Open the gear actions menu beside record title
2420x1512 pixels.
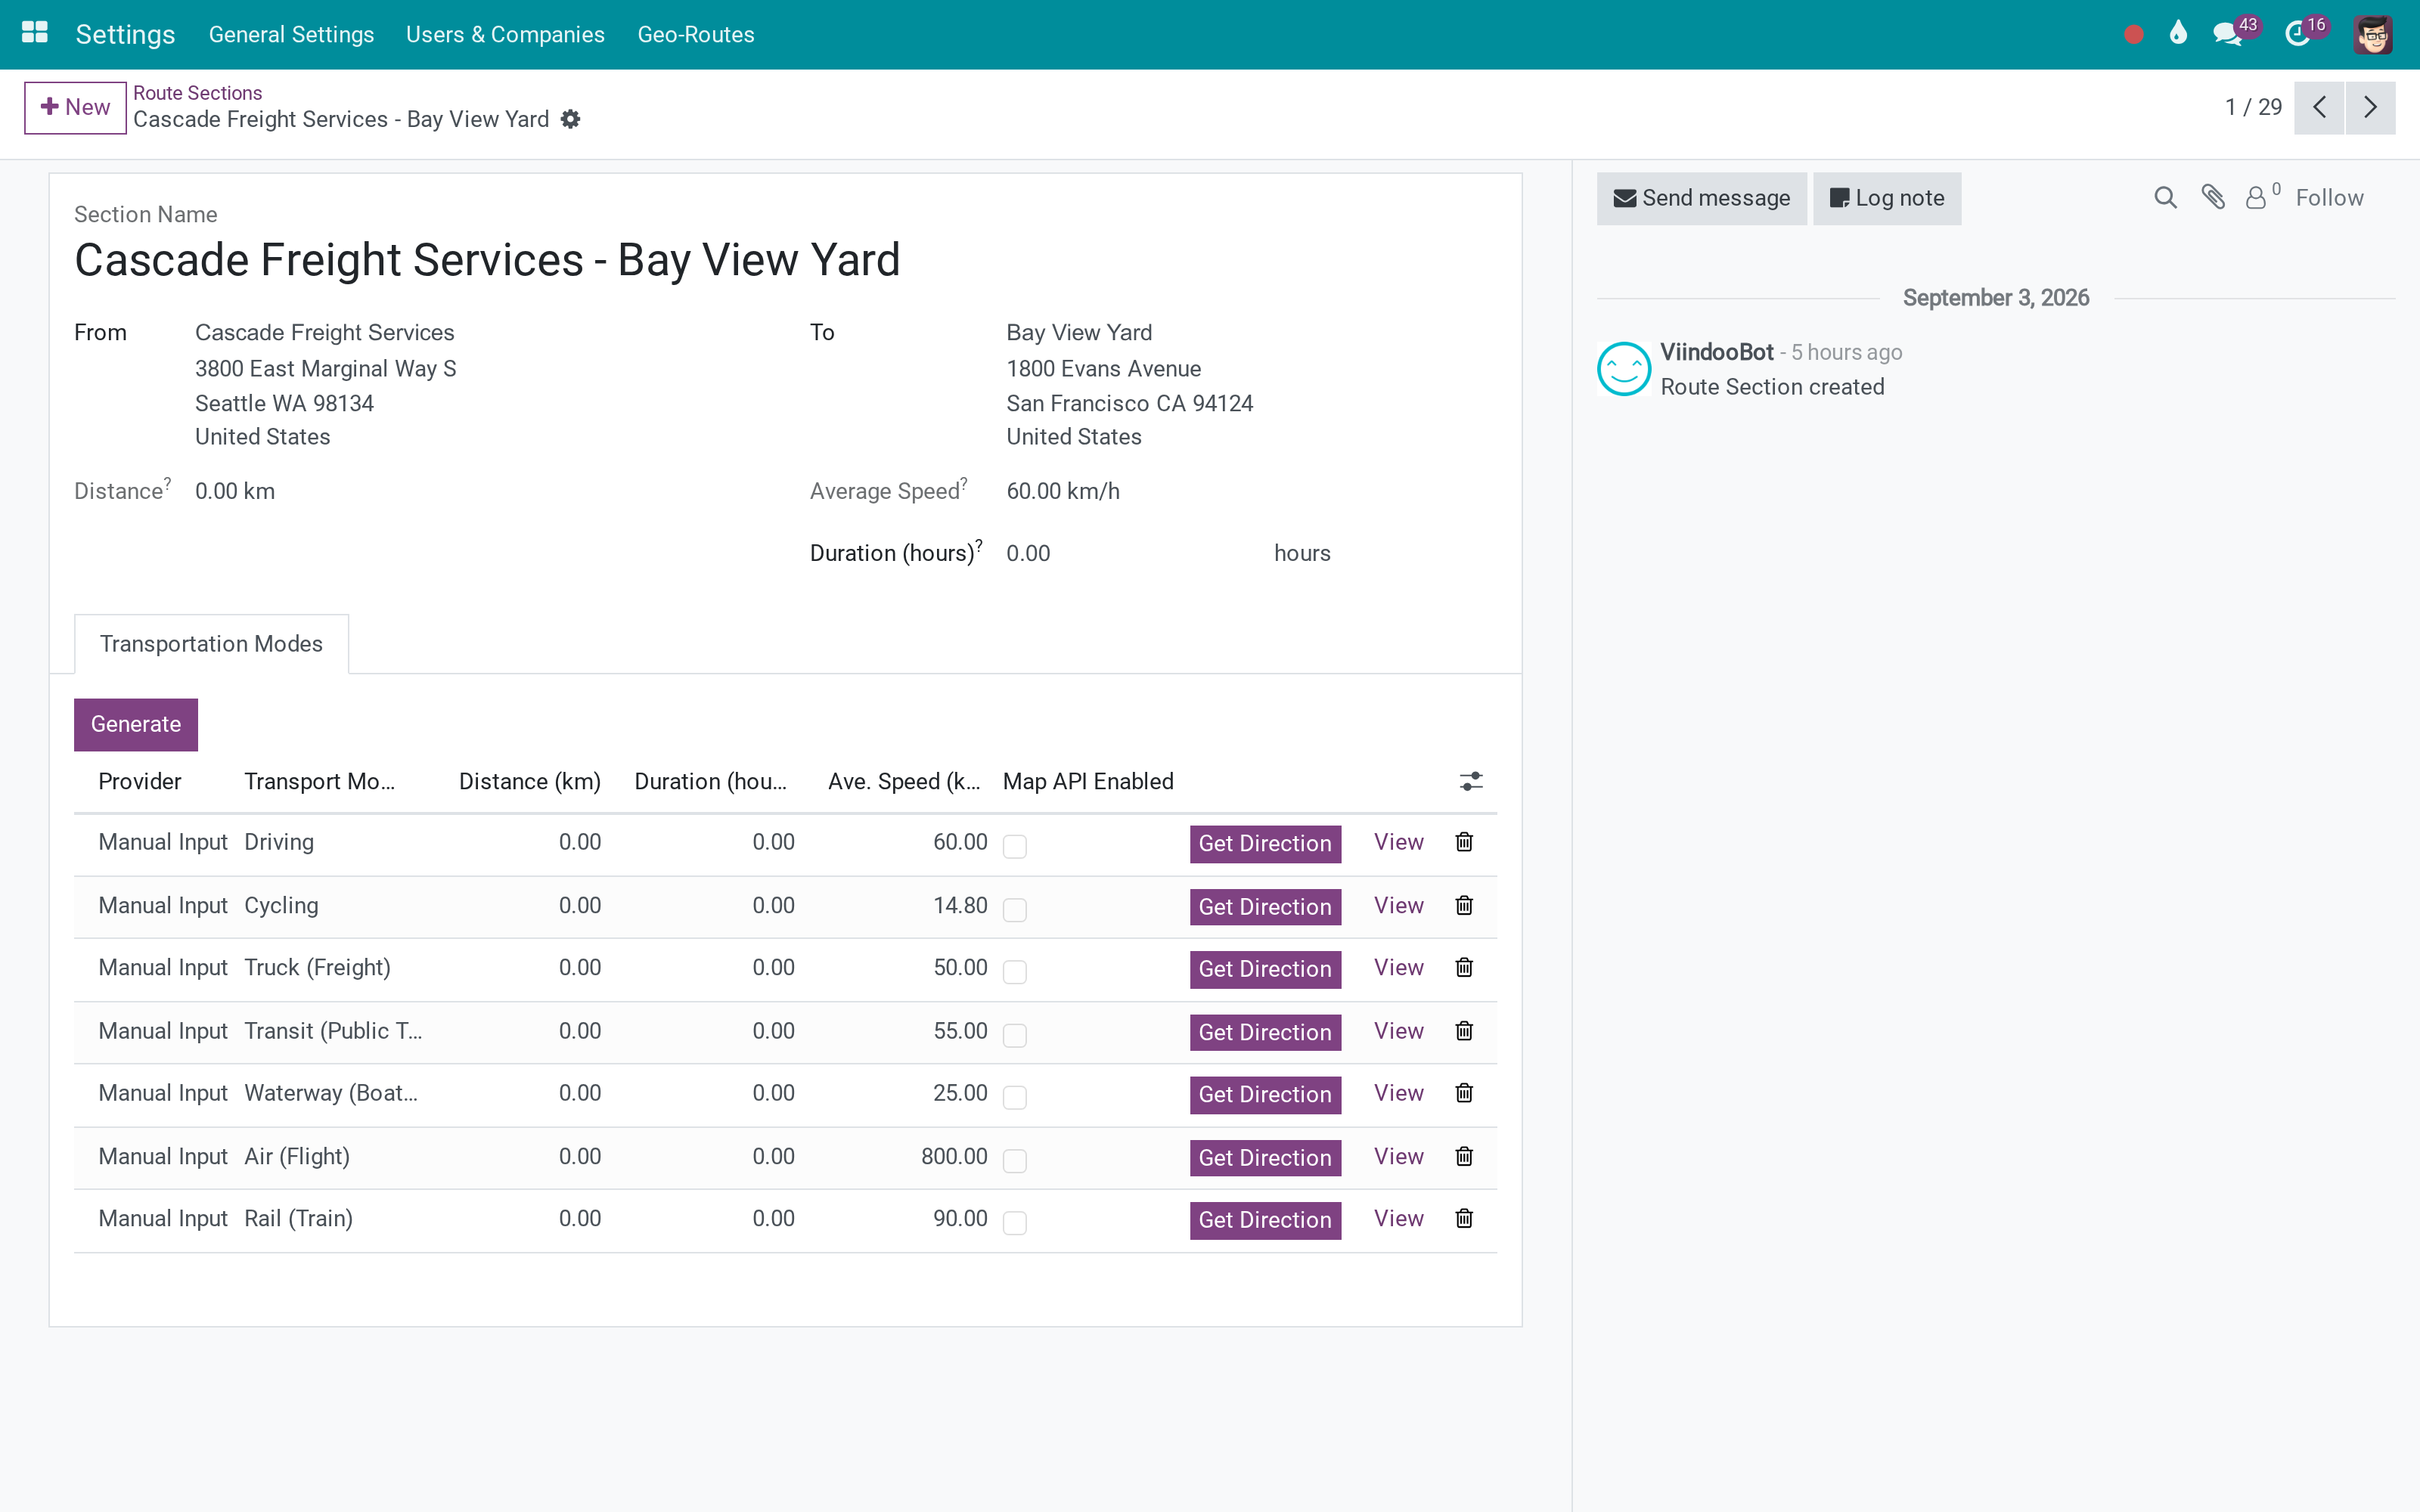[570, 119]
